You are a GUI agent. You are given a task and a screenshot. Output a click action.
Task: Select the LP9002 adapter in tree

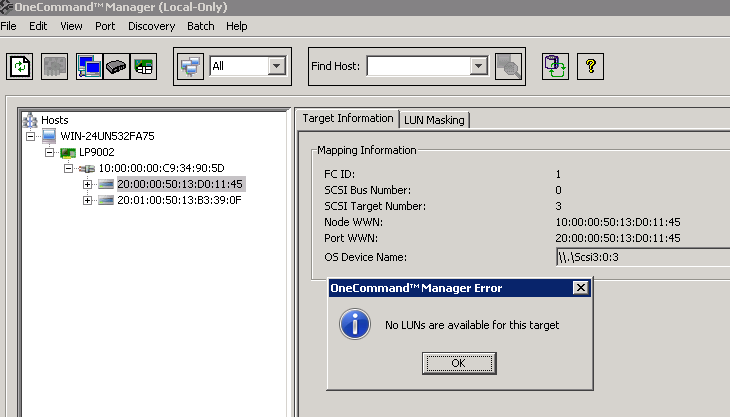tap(97, 152)
